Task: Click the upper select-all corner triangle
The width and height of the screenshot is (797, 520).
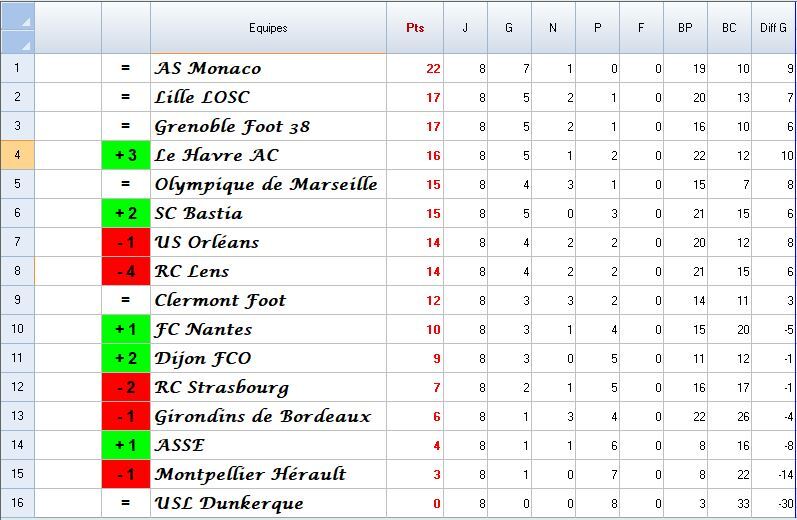Action: [x=25, y=20]
